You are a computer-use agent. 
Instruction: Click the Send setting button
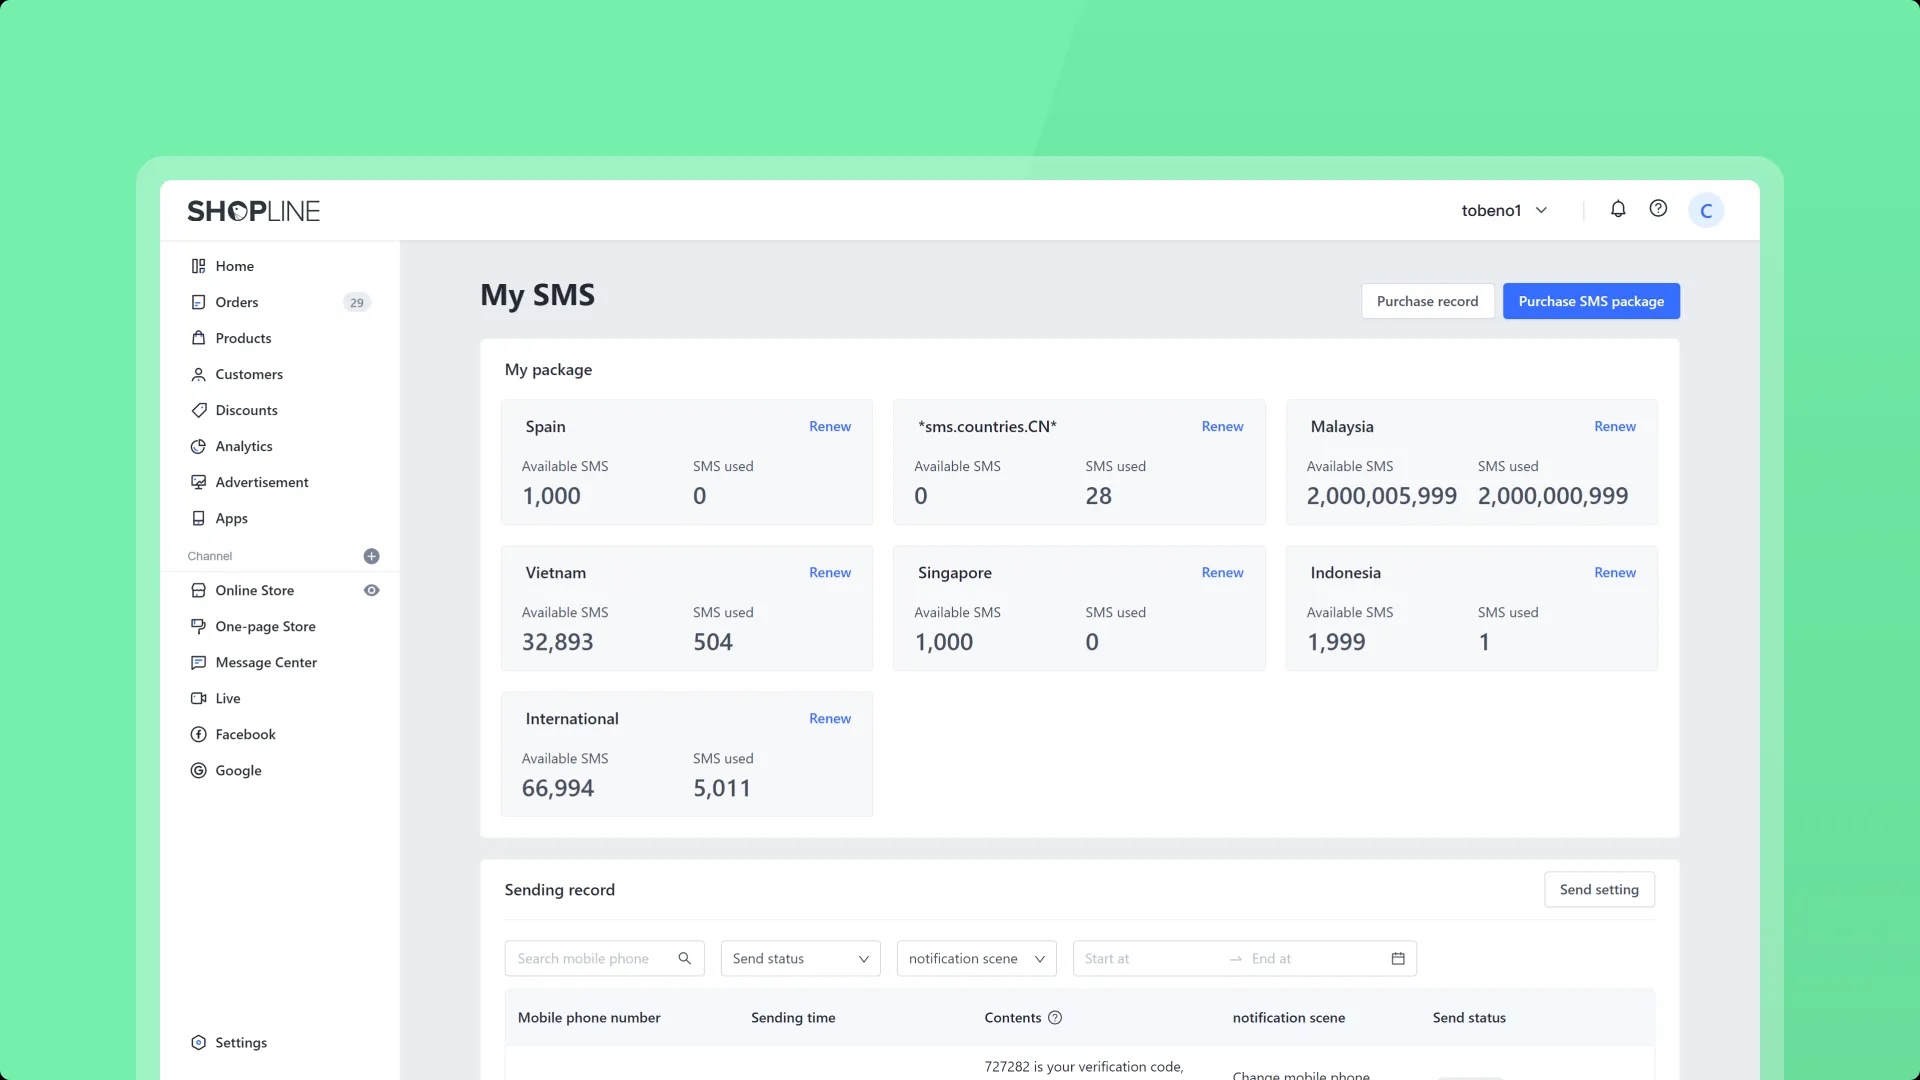pos(1599,889)
